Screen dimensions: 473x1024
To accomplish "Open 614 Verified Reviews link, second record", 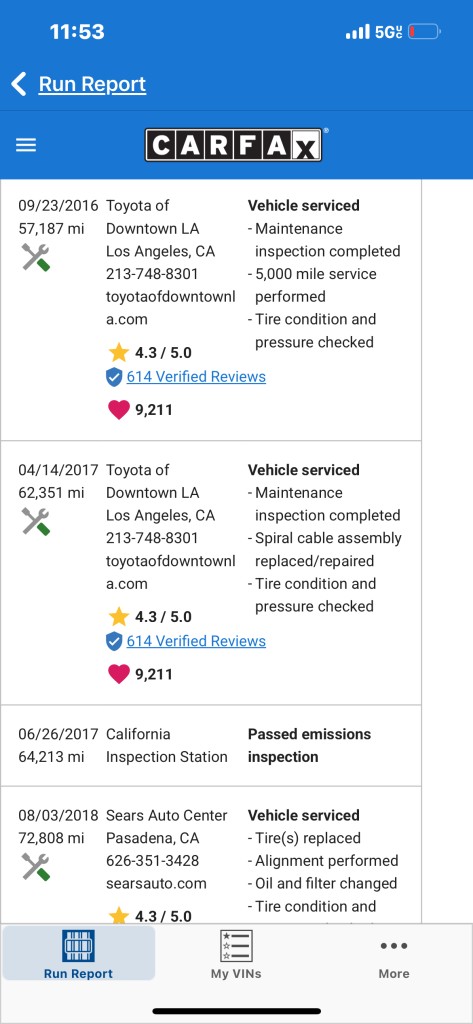I will click(x=196, y=641).
